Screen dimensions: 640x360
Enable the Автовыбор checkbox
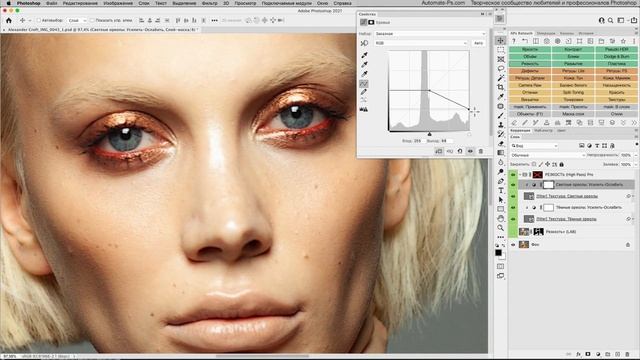tap(39, 20)
